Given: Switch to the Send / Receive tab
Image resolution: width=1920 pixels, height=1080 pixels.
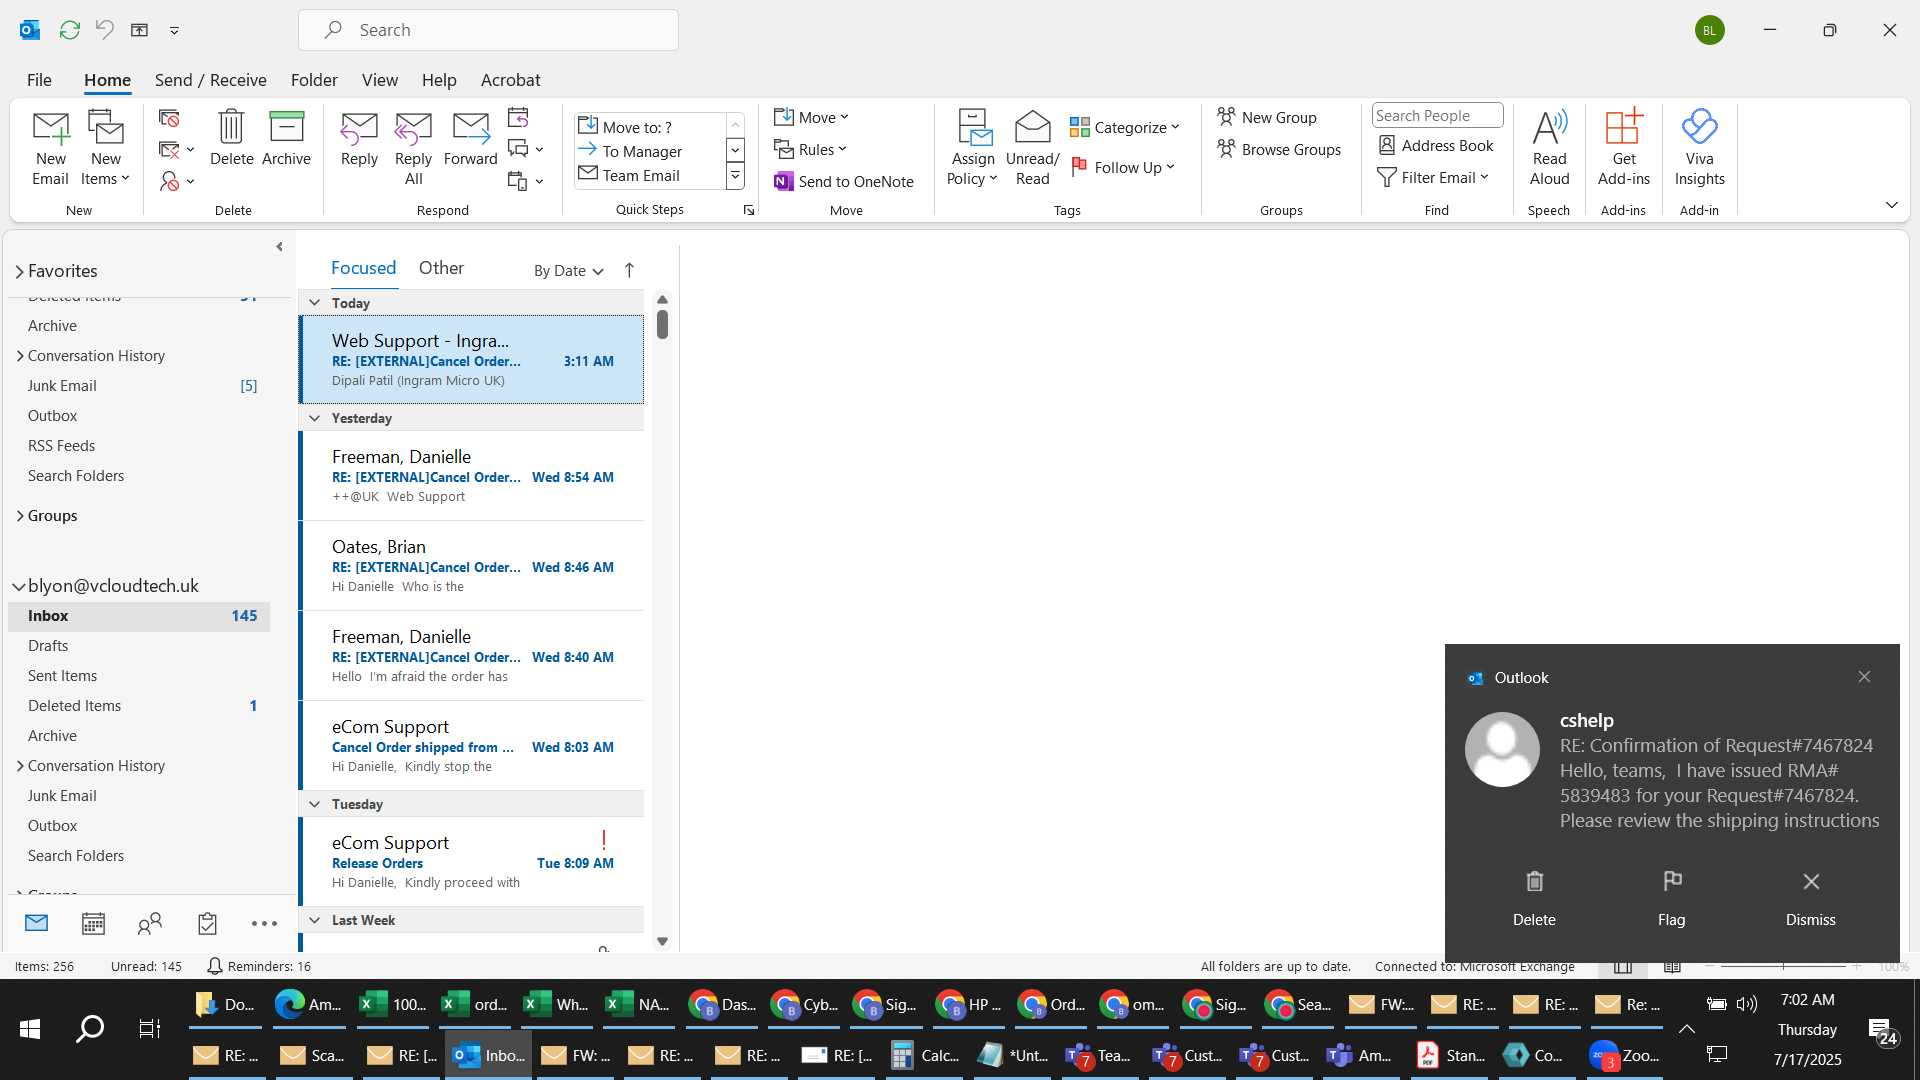Looking at the screenshot, I should click(210, 80).
